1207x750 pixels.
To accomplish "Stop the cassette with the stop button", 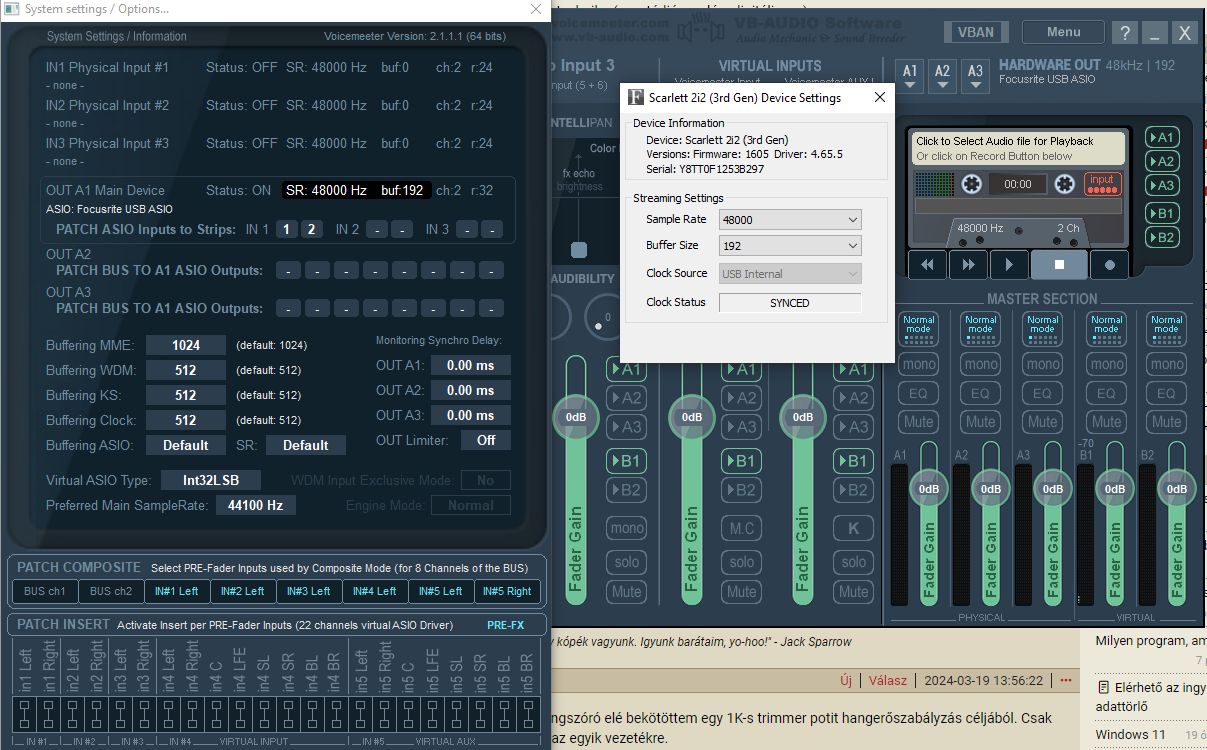I will pyautogui.click(x=1059, y=264).
